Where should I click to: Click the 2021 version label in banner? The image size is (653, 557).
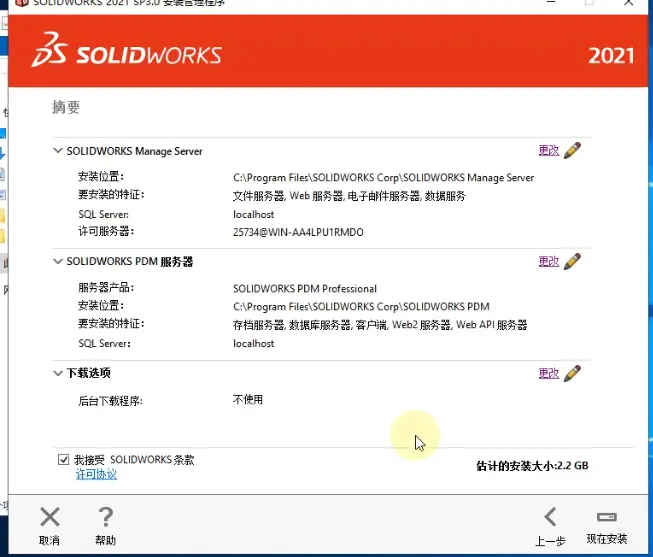(x=611, y=56)
